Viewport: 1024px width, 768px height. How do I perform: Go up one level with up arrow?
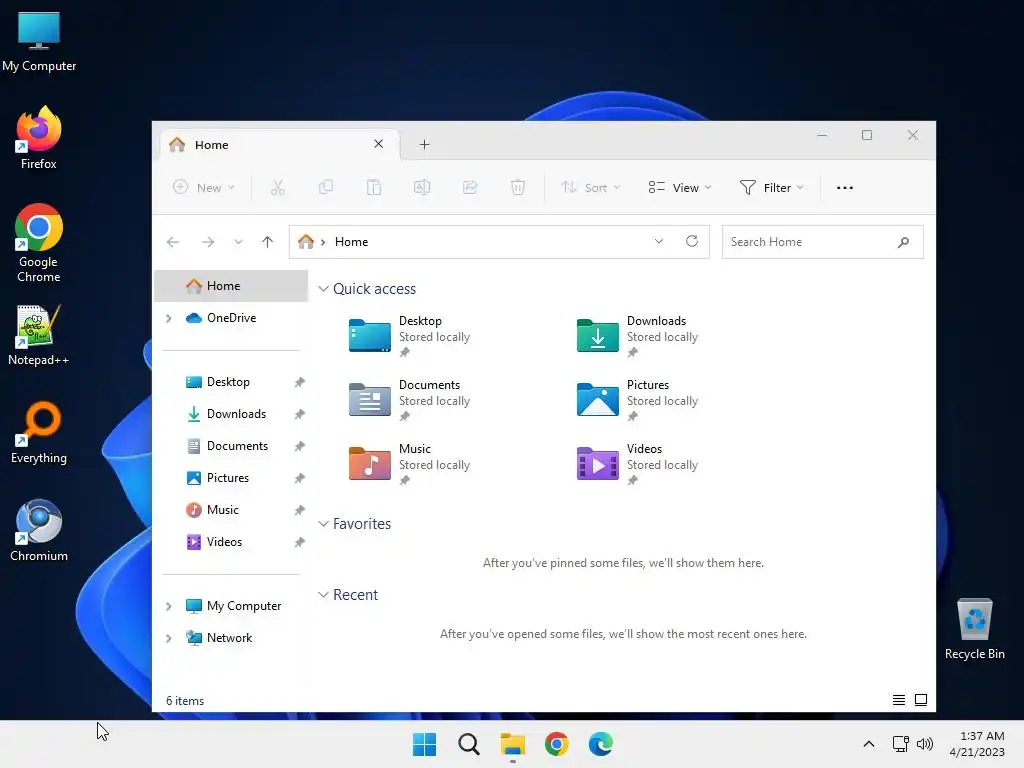click(x=267, y=242)
